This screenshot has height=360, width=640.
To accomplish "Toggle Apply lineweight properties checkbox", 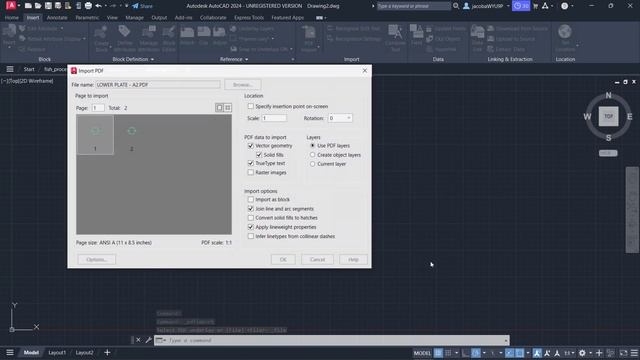I will pos(251,227).
